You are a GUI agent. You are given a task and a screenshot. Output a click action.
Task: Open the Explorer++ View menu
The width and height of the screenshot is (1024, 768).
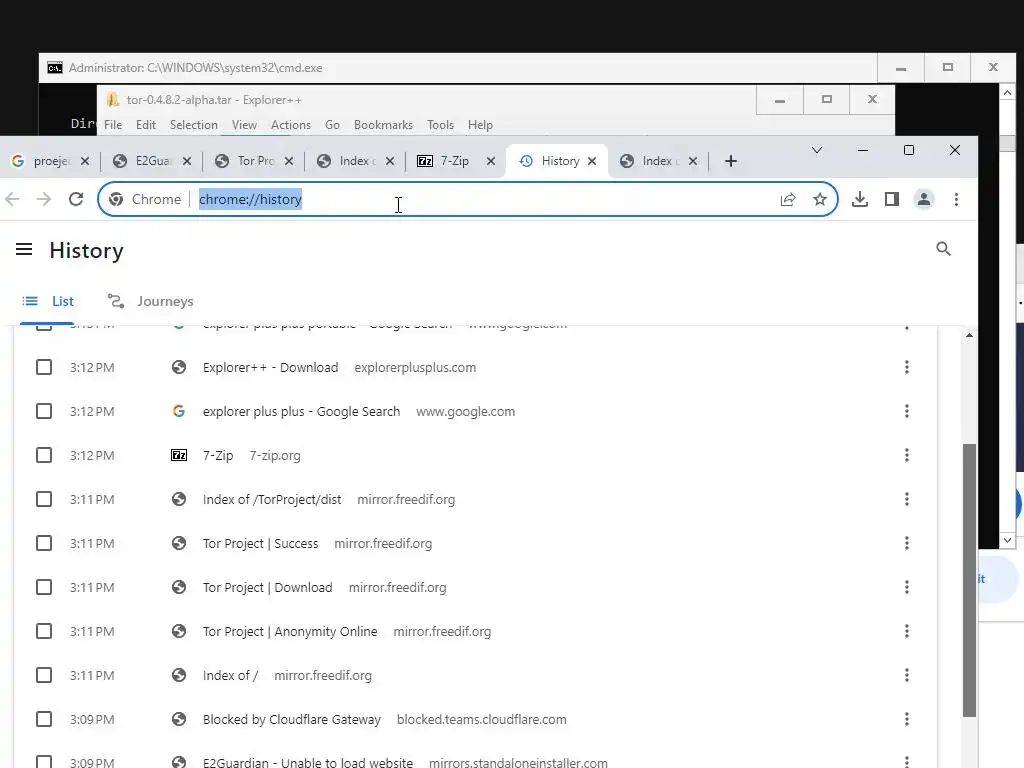point(244,125)
